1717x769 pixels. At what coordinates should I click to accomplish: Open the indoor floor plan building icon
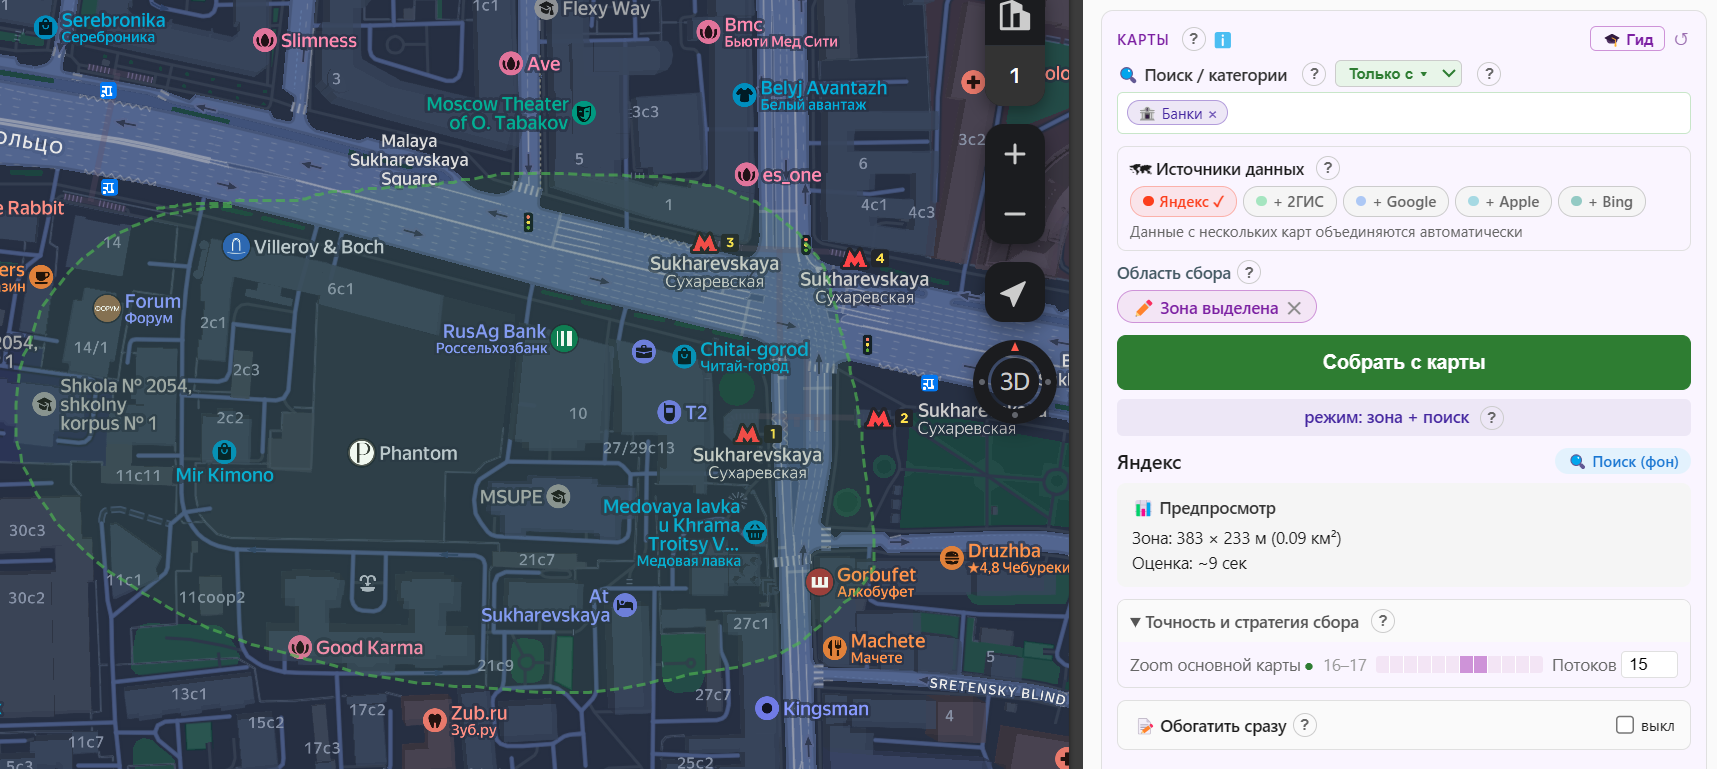tap(1014, 16)
